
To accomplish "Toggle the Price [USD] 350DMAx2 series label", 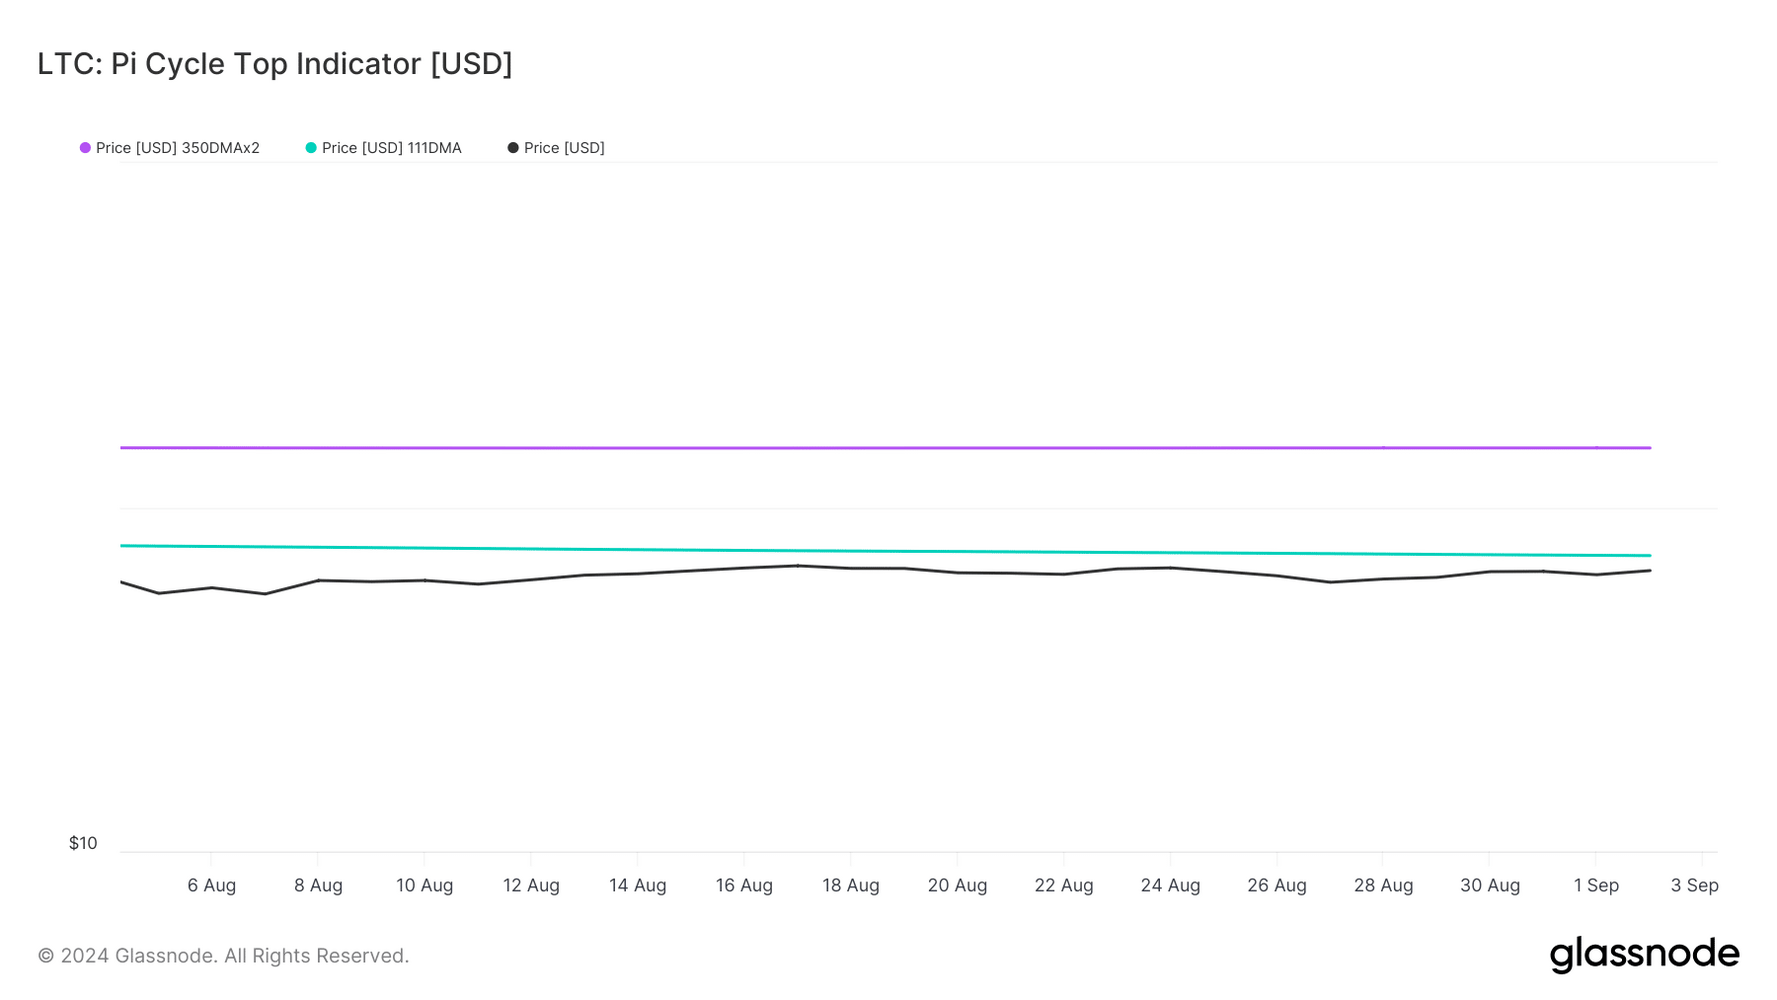I will [x=177, y=148].
